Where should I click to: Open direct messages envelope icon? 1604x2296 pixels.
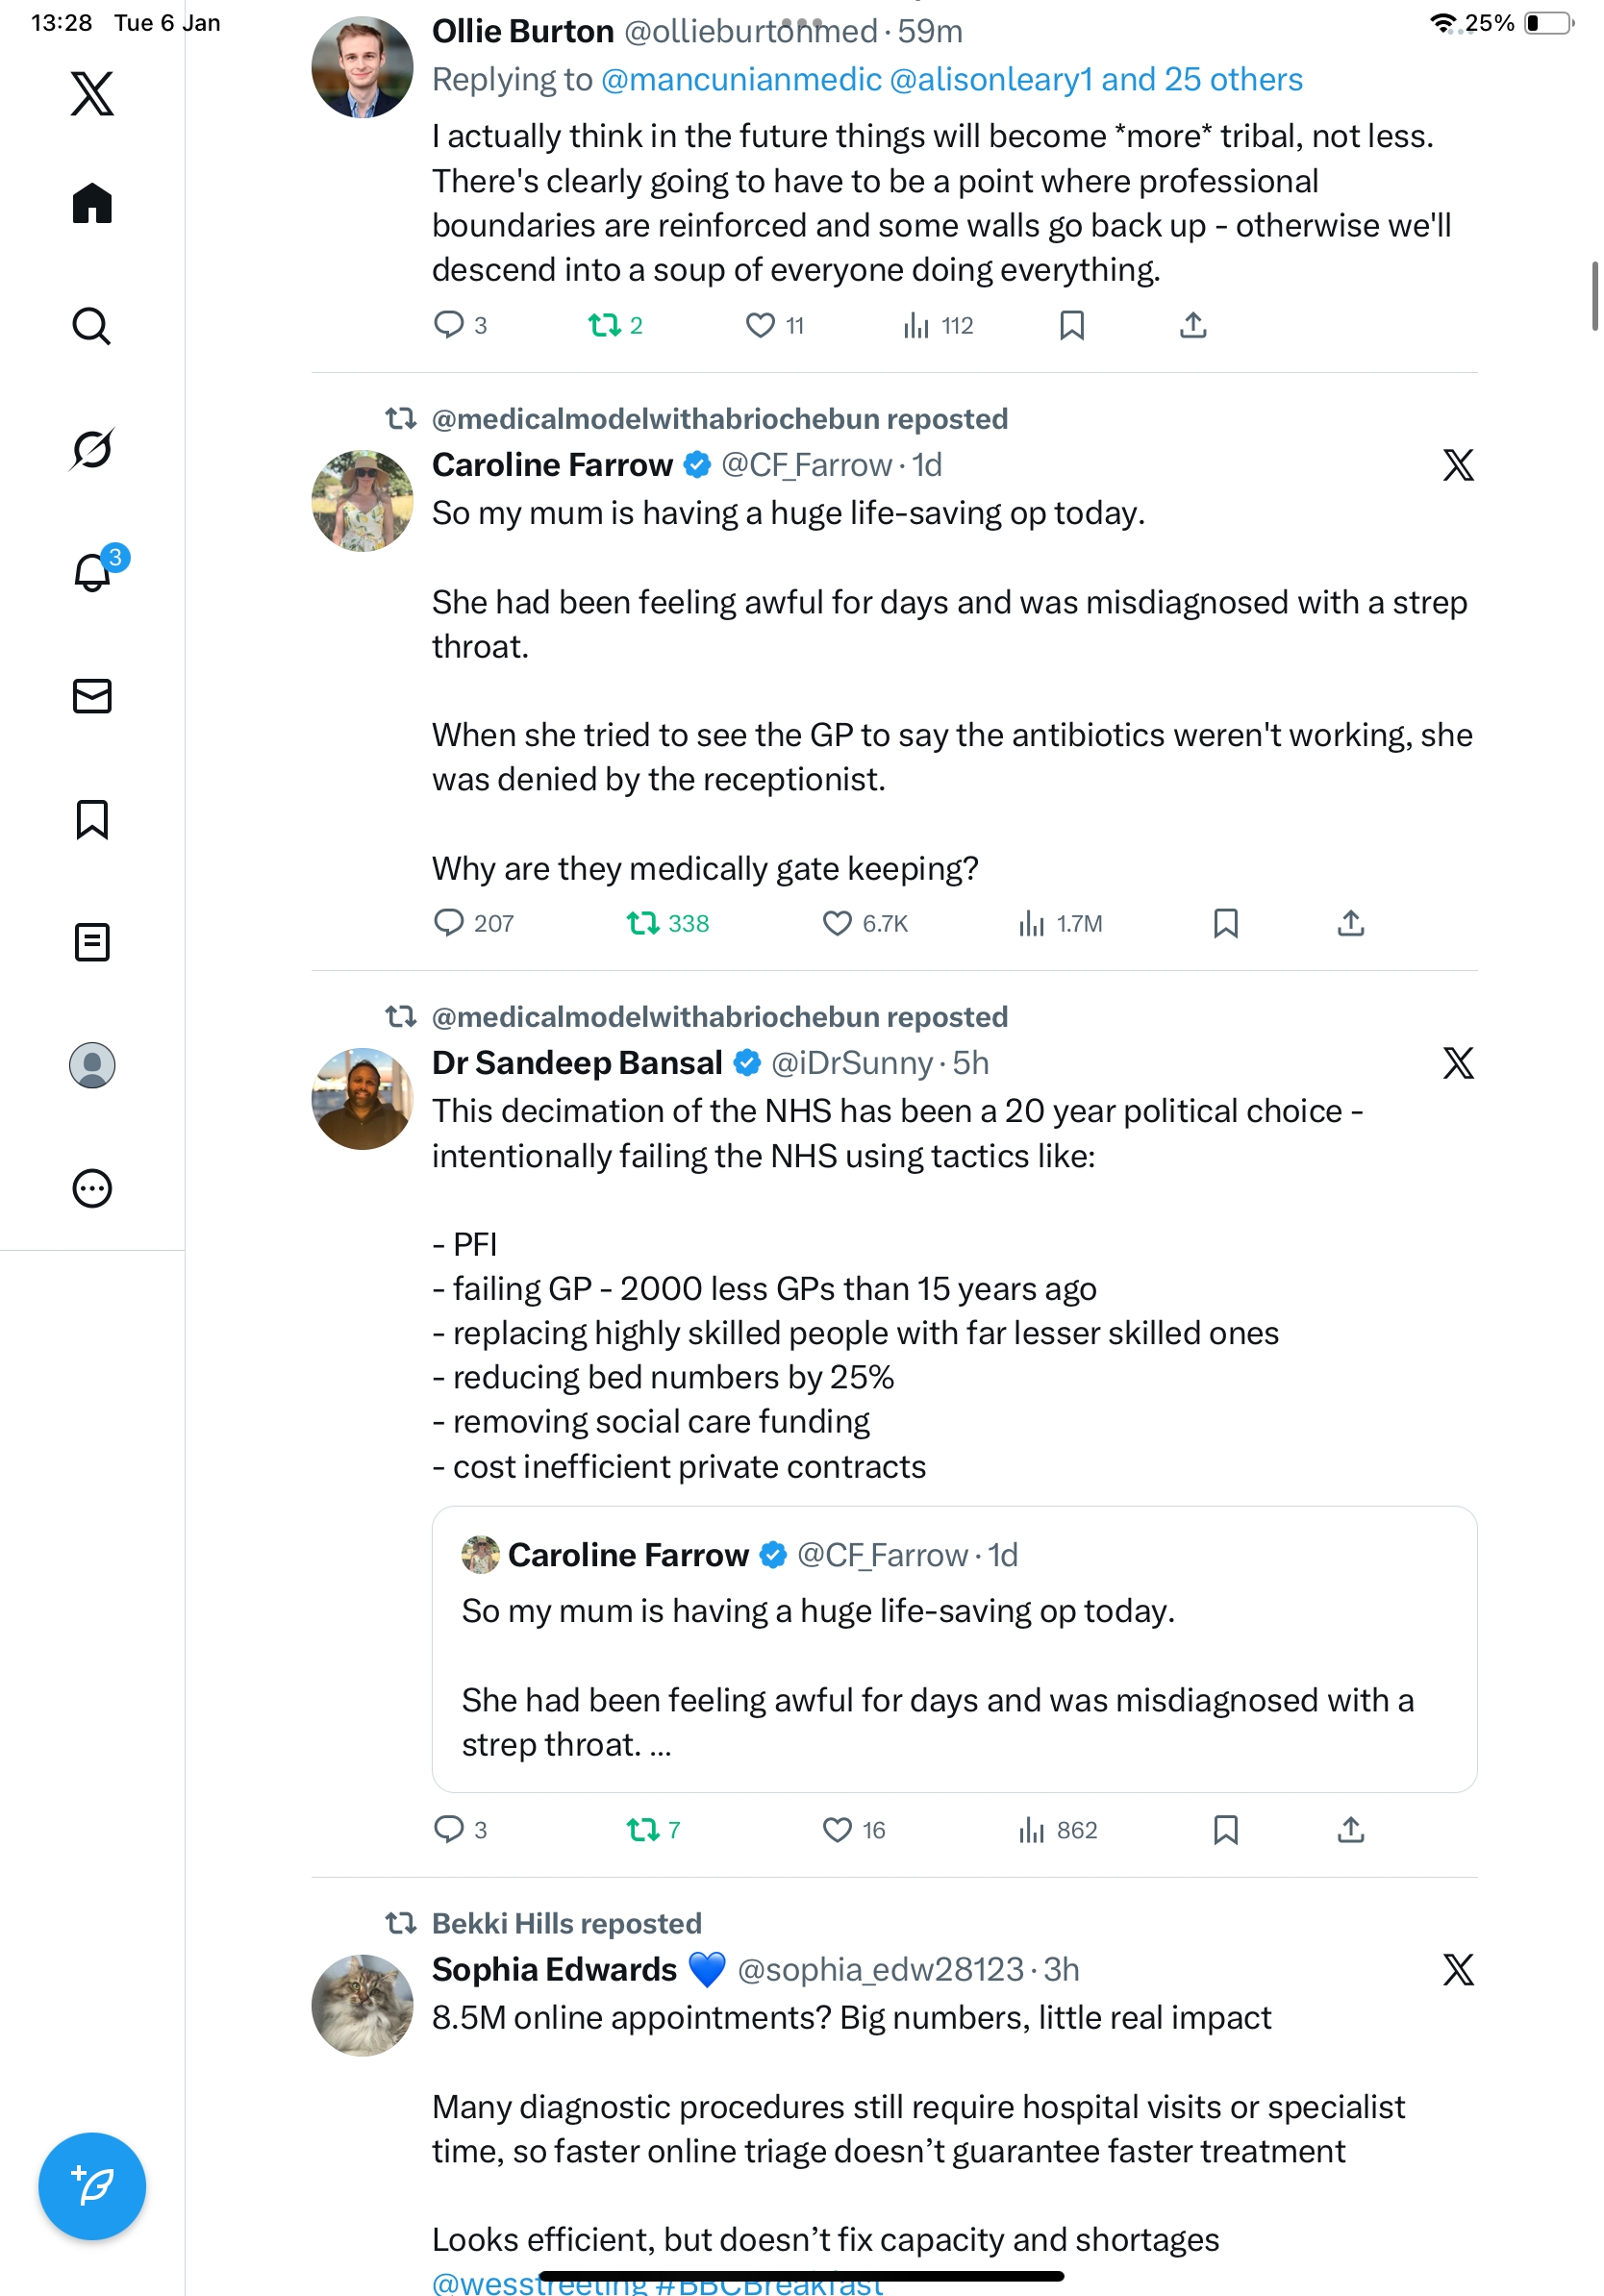tap(92, 696)
